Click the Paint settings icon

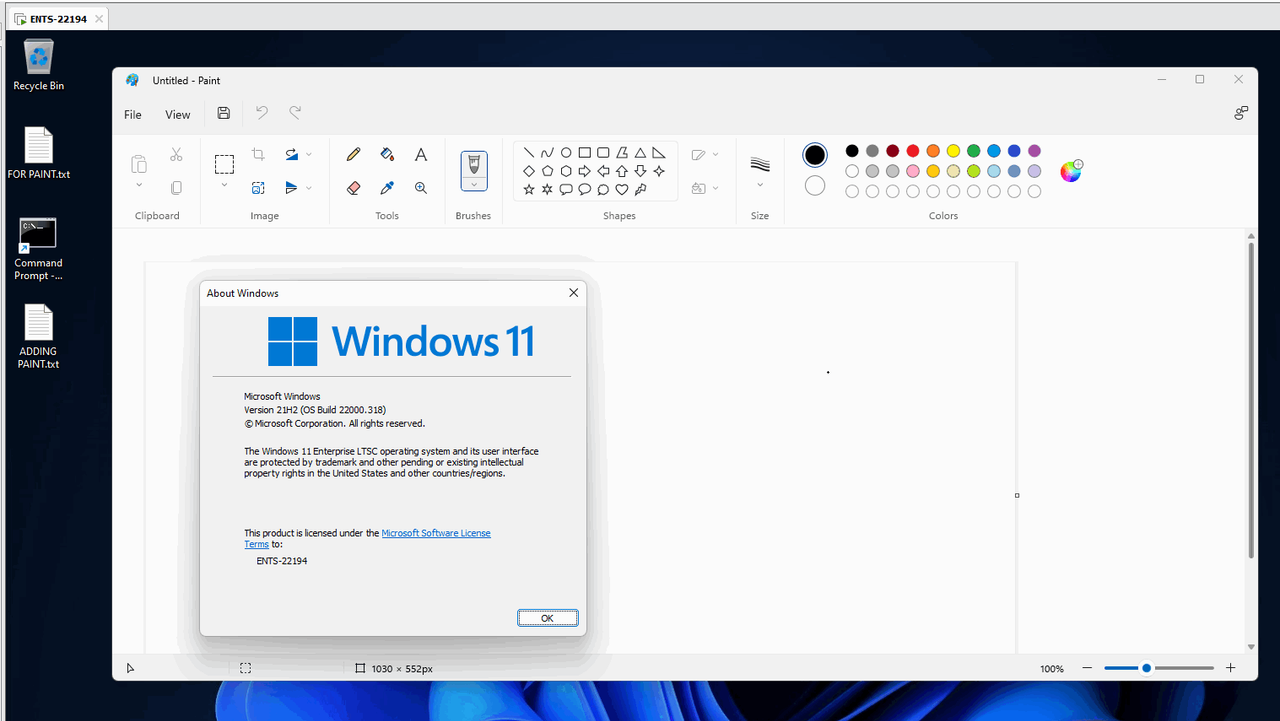[1241, 114]
